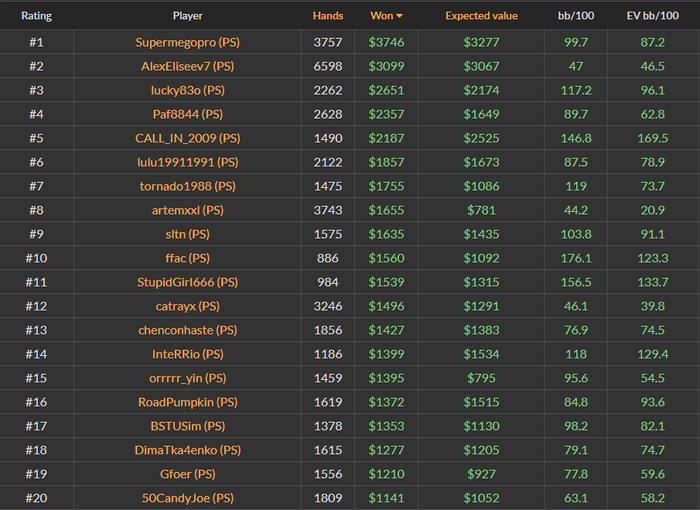This screenshot has height=510, width=700.
Task: Select artemxxl in the ranking
Action: [x=187, y=210]
